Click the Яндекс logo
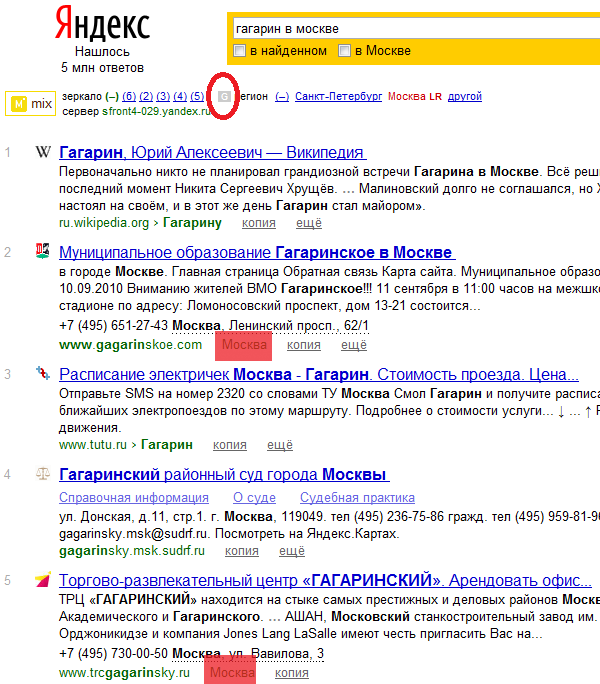 point(103,23)
